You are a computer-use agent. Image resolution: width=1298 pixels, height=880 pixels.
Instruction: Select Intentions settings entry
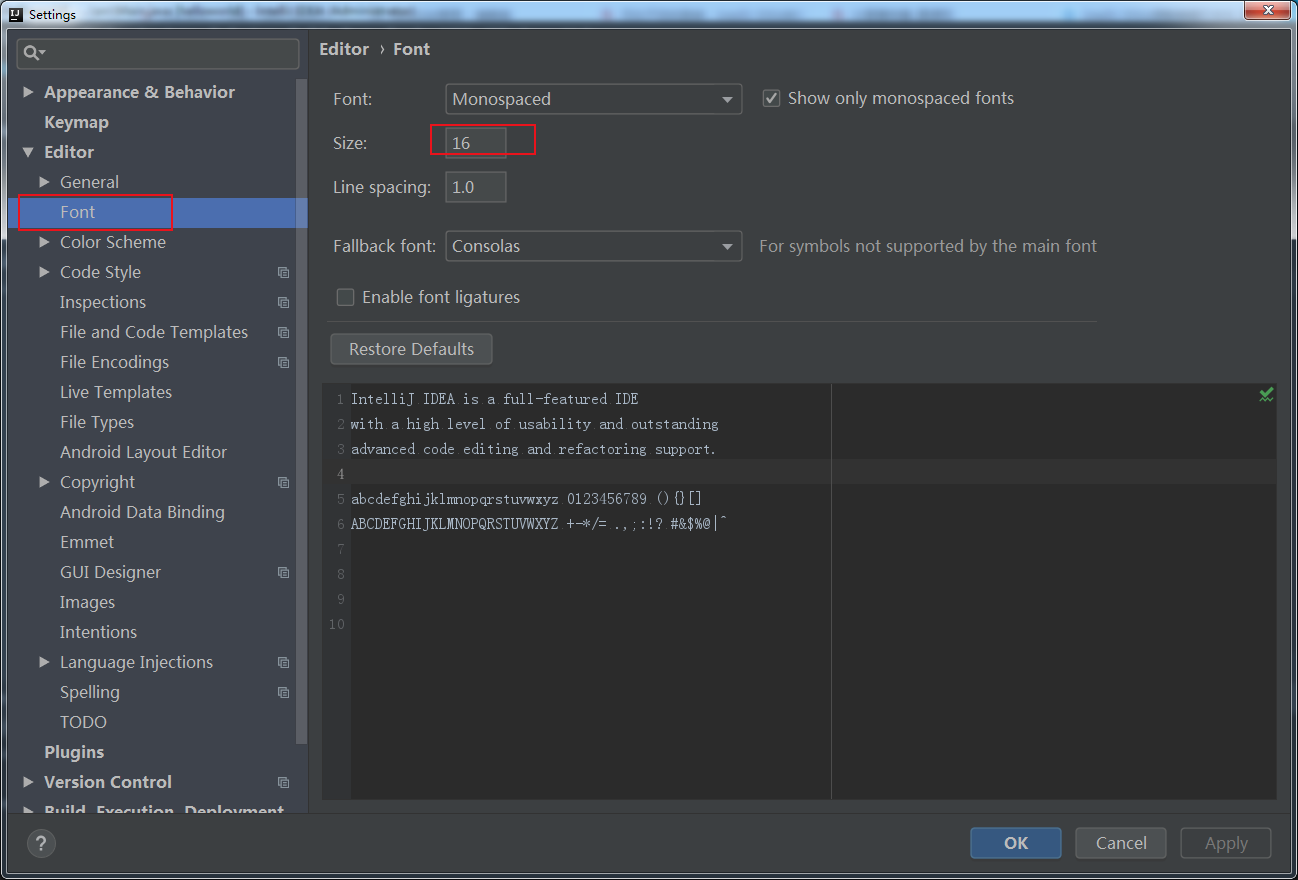coord(98,632)
